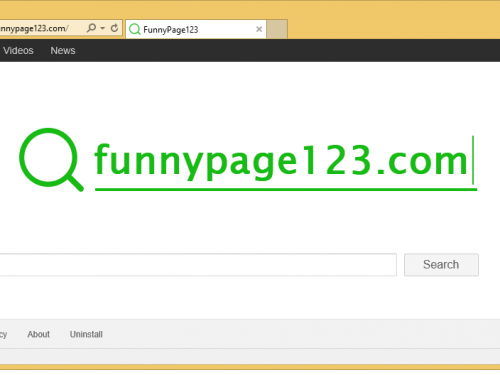Open the News section
This screenshot has width=500, height=375.
[63, 51]
